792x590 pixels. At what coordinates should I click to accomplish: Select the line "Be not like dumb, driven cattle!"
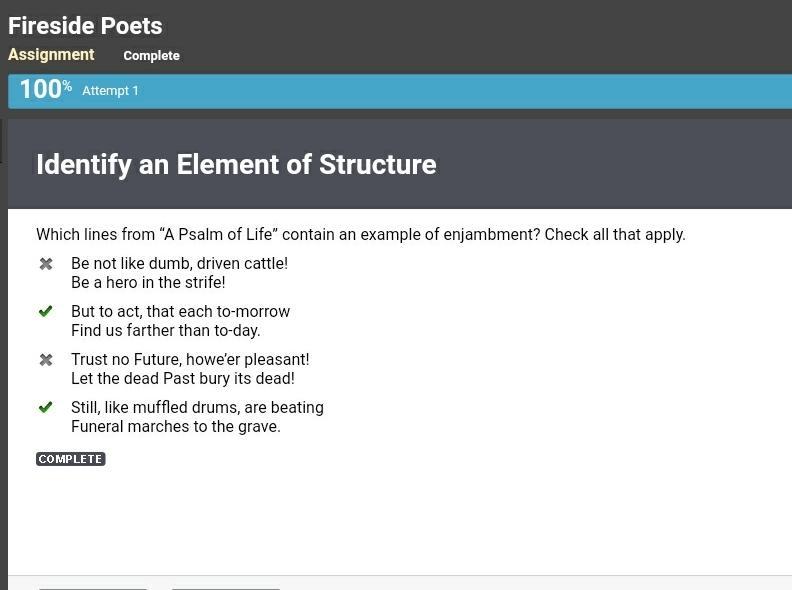(179, 263)
